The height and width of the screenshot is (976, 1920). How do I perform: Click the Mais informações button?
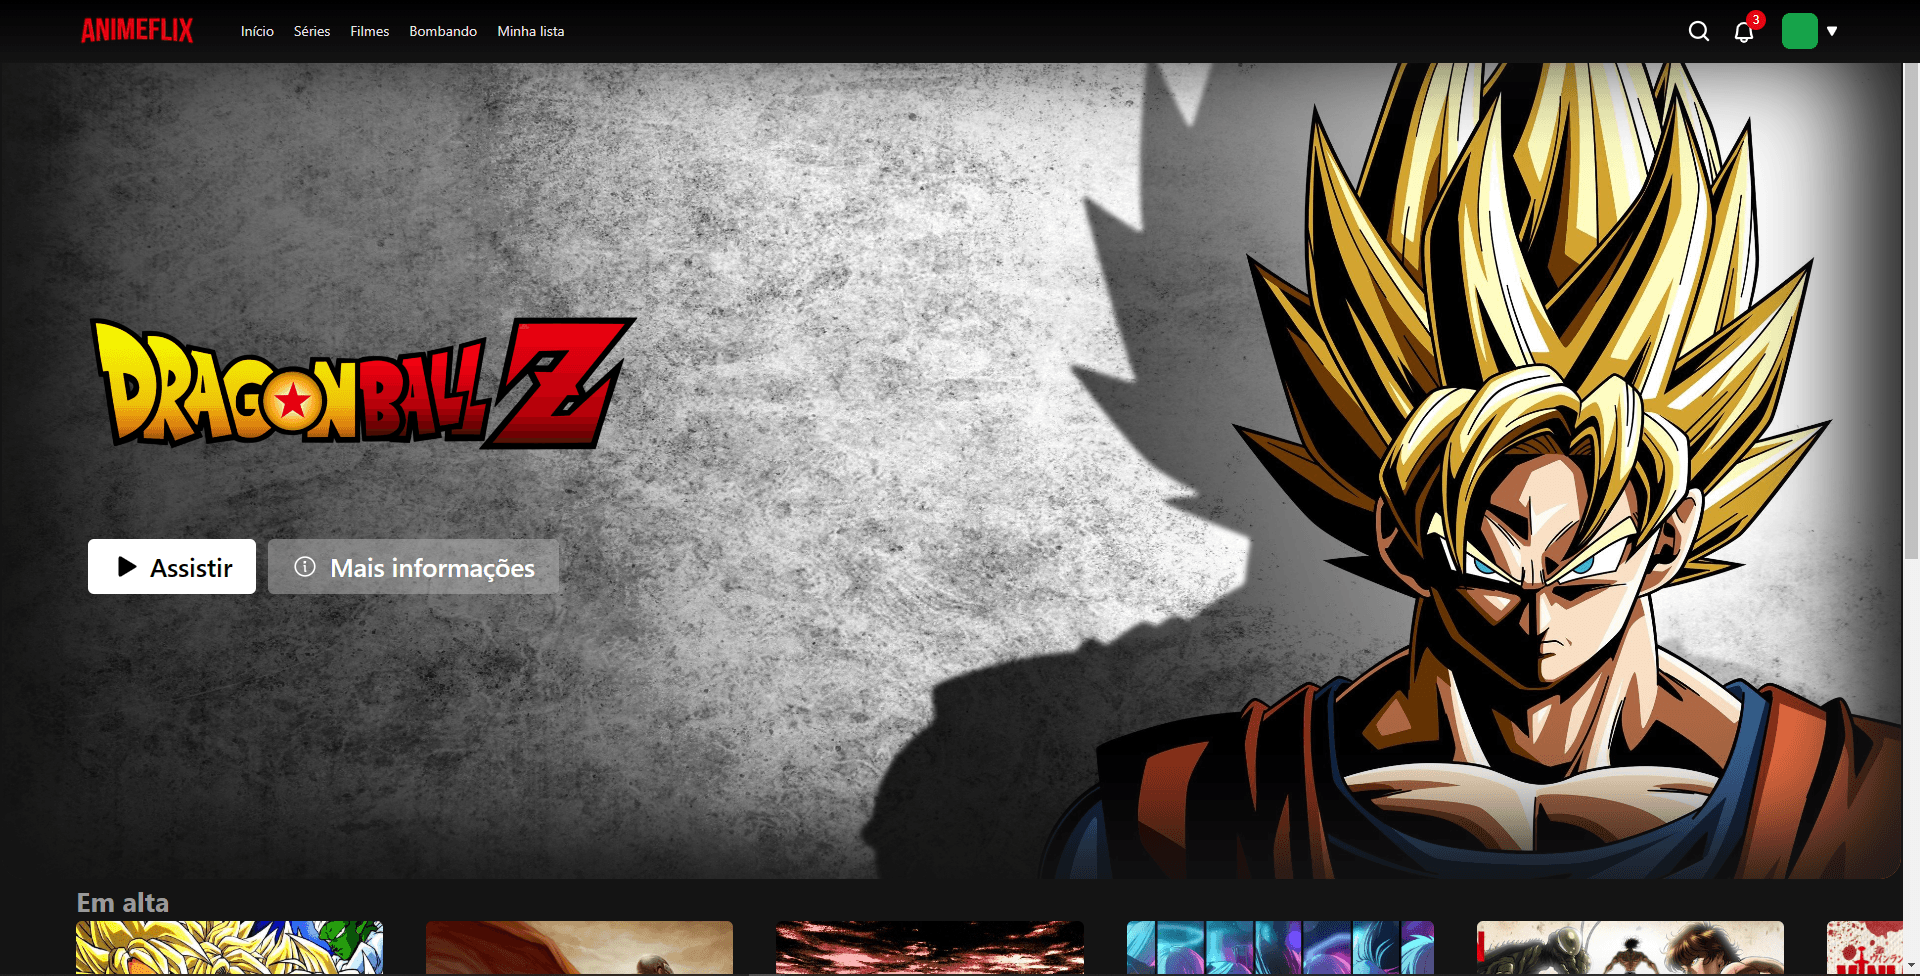(413, 567)
